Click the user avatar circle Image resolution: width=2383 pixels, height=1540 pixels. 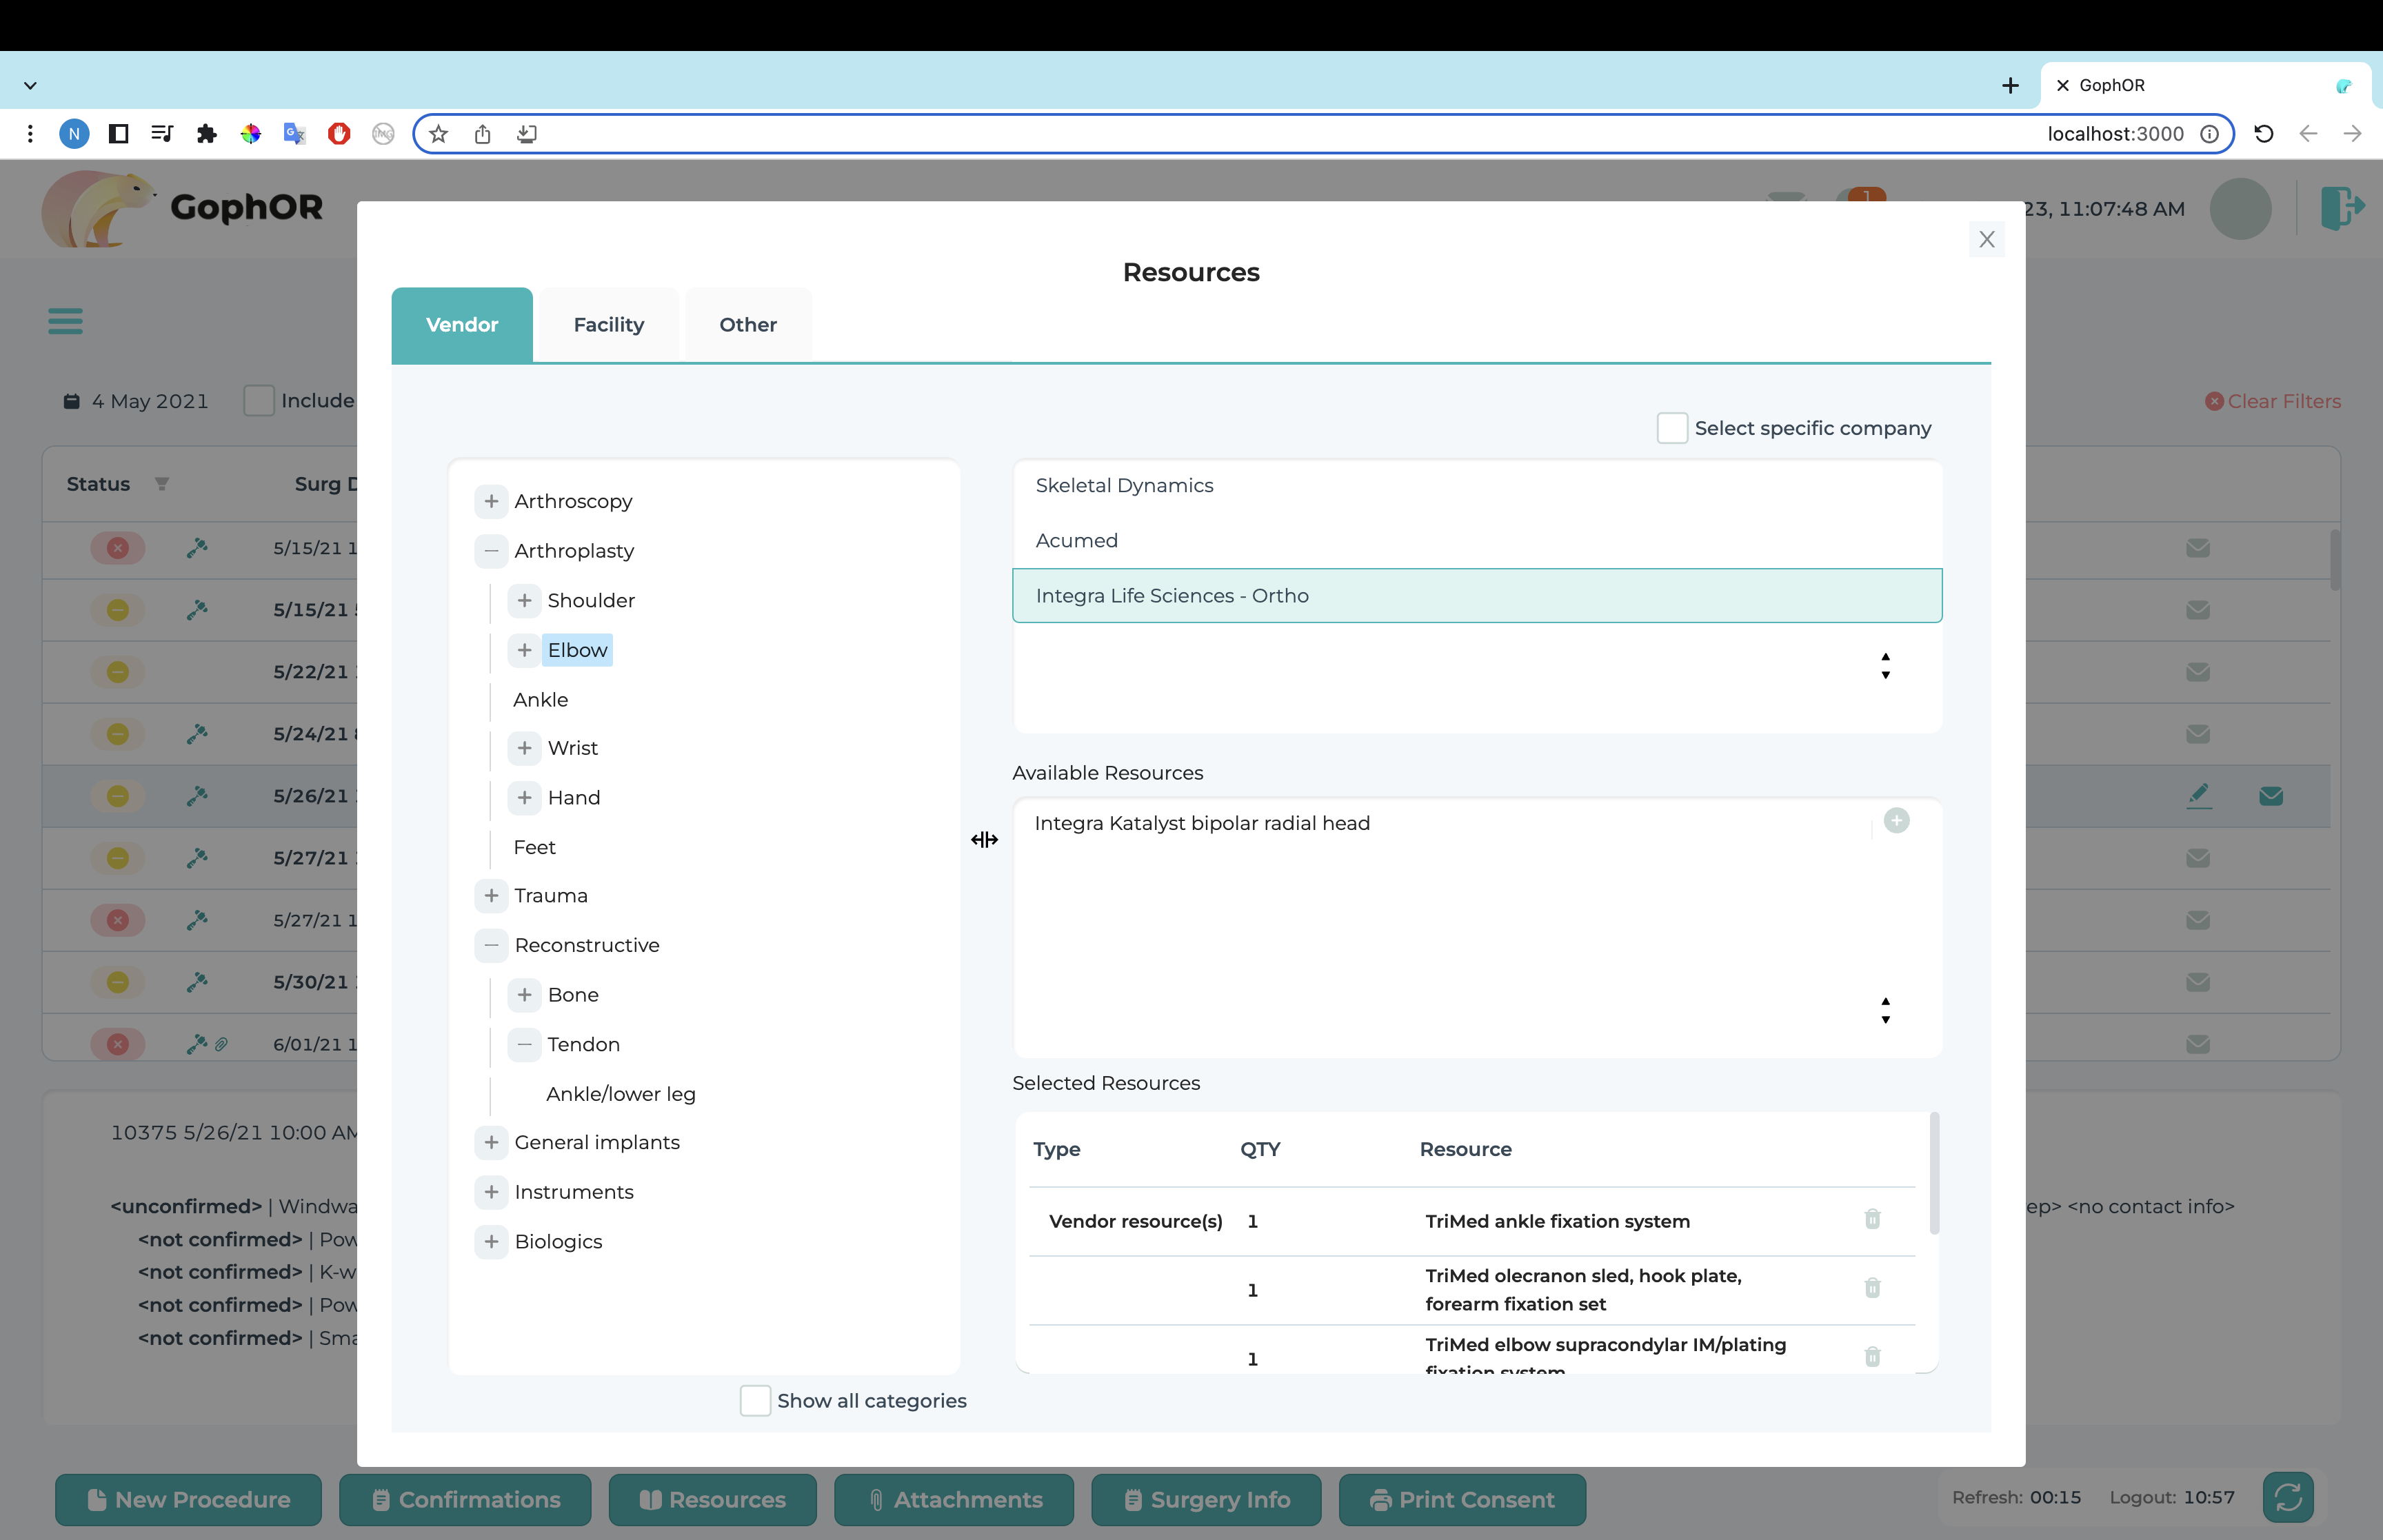tap(2240, 209)
